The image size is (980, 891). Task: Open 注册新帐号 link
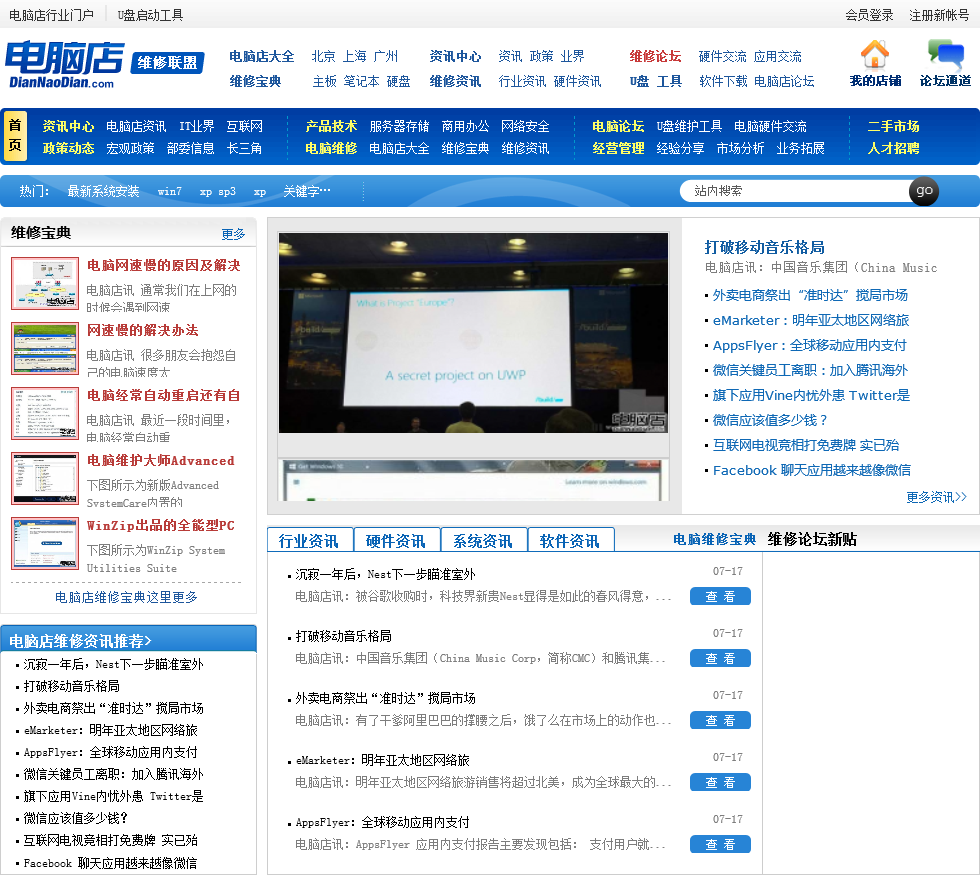[x=939, y=15]
